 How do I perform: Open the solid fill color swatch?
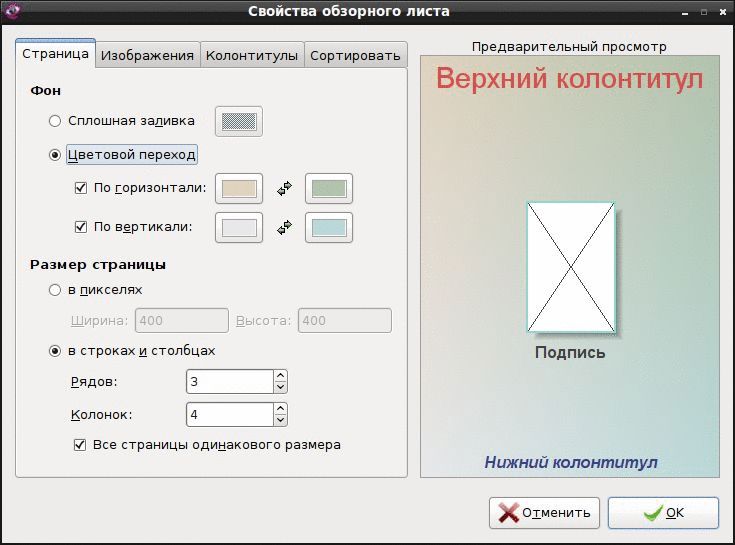coord(239,122)
